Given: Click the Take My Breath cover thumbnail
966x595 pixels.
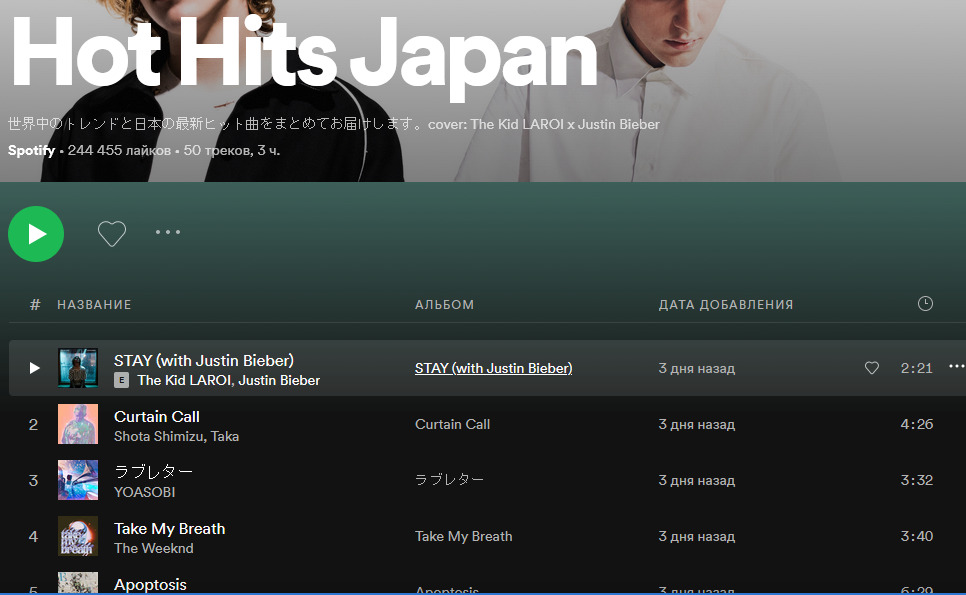Looking at the screenshot, I should 78,536.
